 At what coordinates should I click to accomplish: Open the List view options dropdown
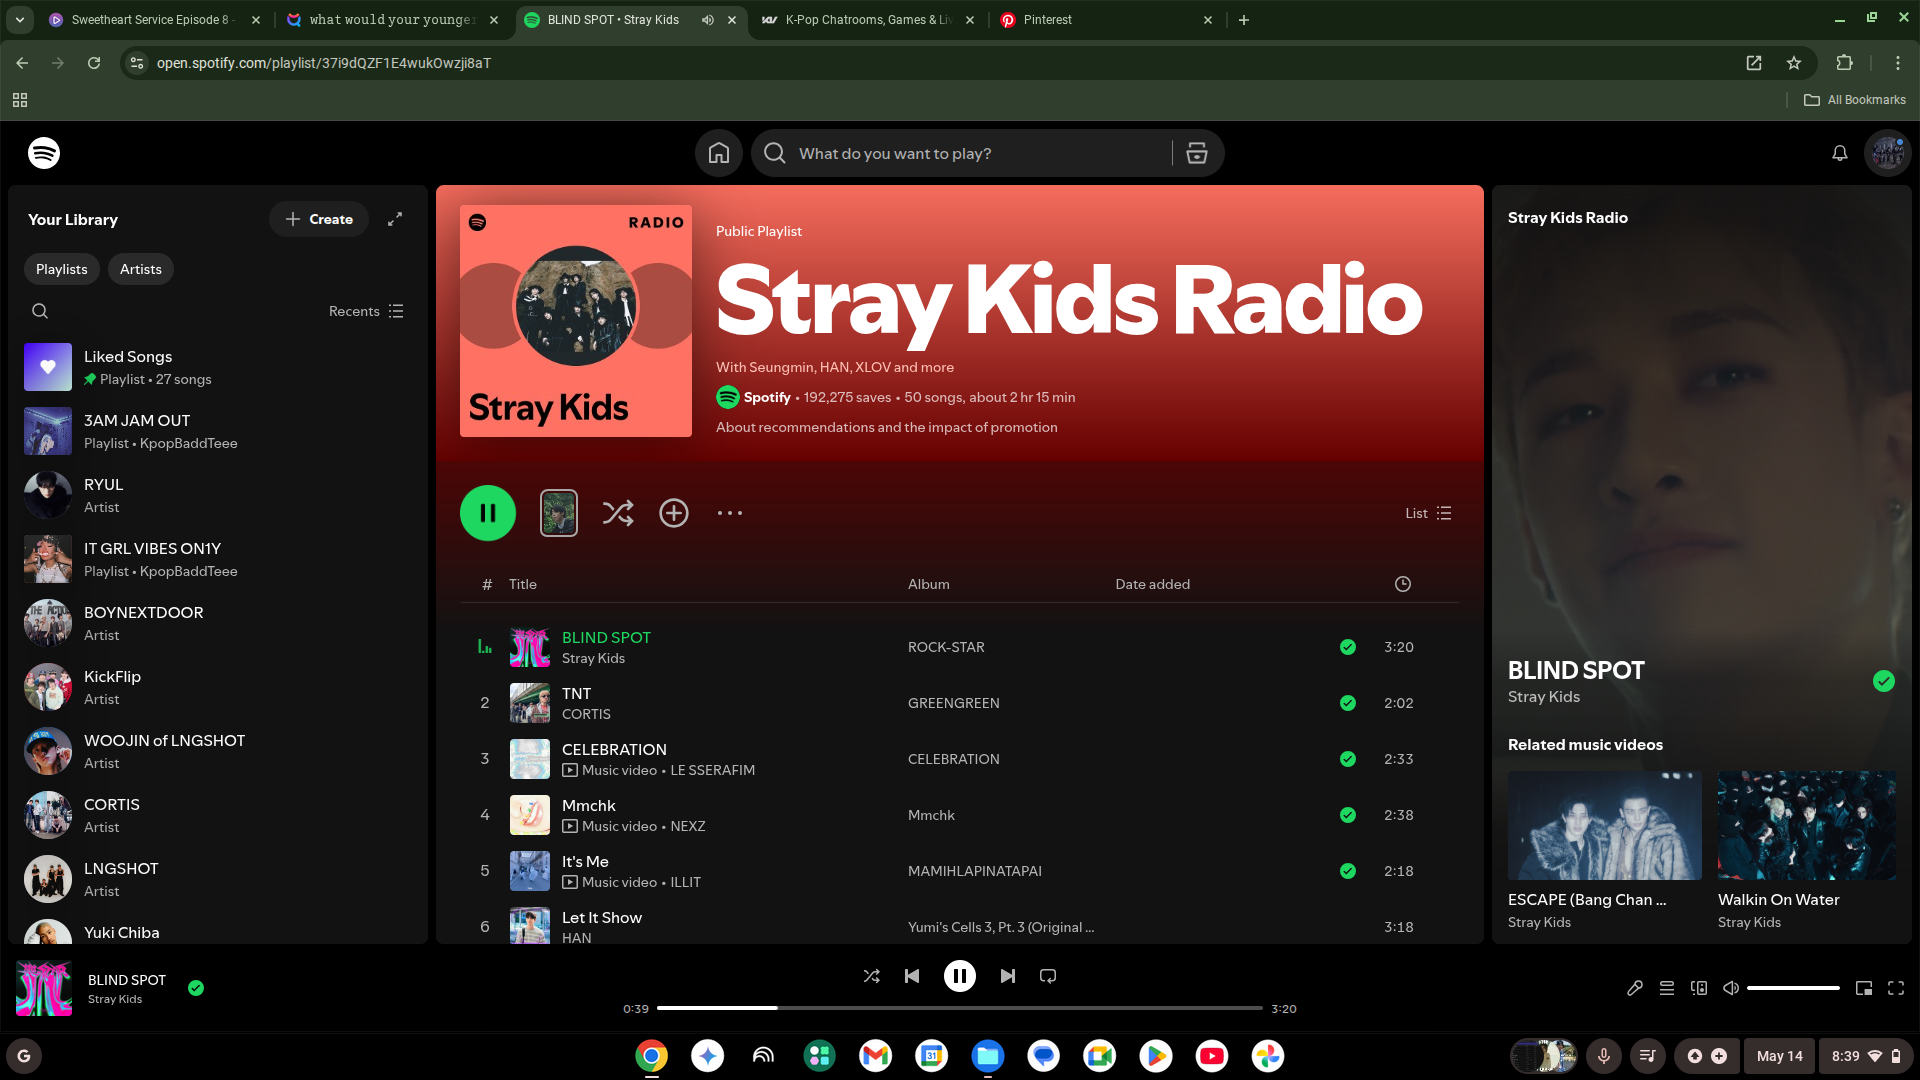click(x=1428, y=513)
